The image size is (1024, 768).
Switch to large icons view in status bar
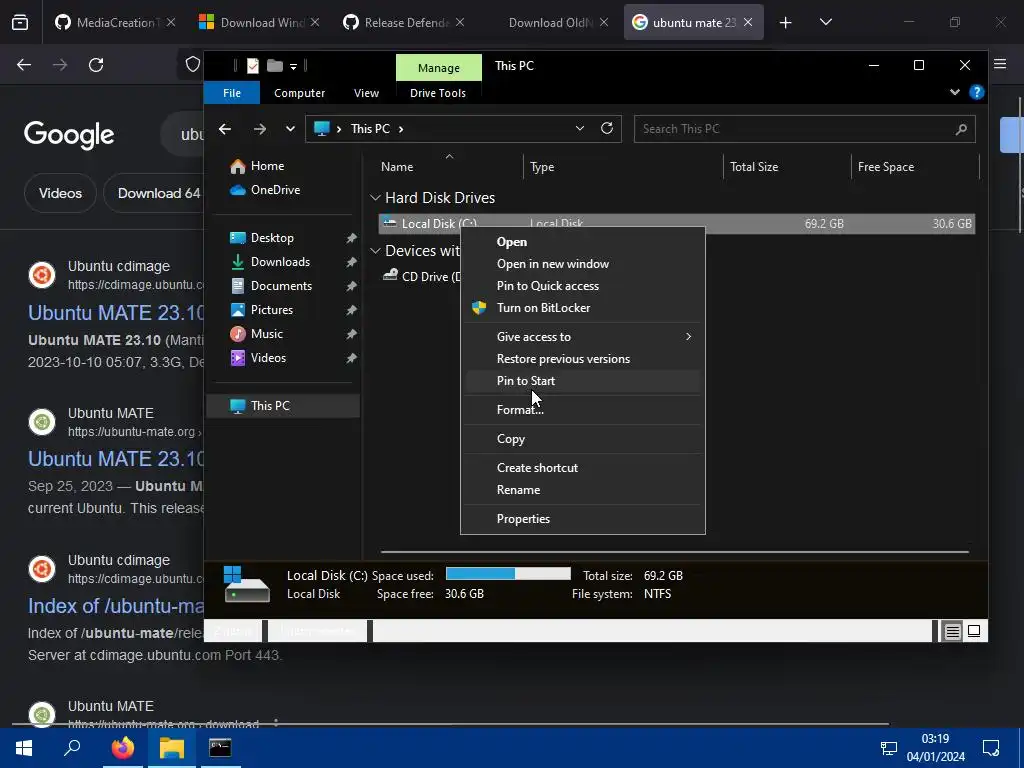click(x=974, y=632)
